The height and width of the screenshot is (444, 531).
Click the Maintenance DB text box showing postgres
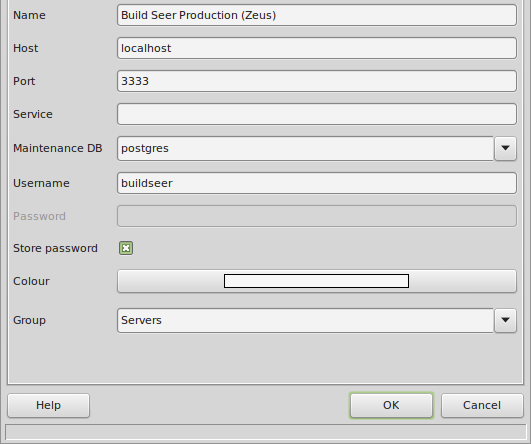coord(305,148)
